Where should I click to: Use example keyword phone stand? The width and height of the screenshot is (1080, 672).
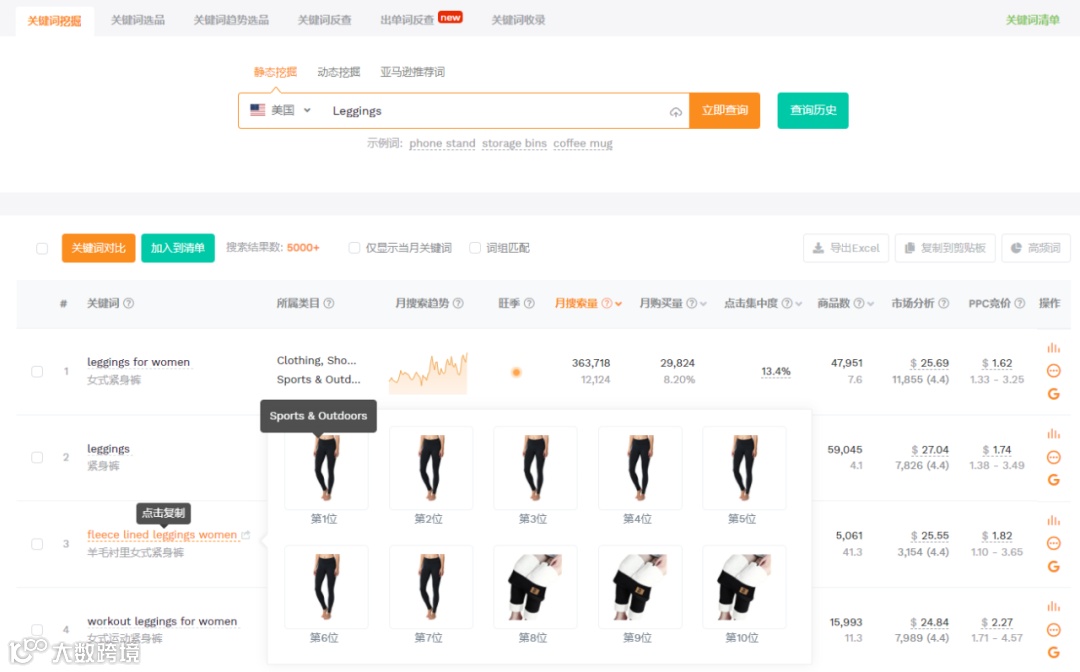tap(442, 143)
